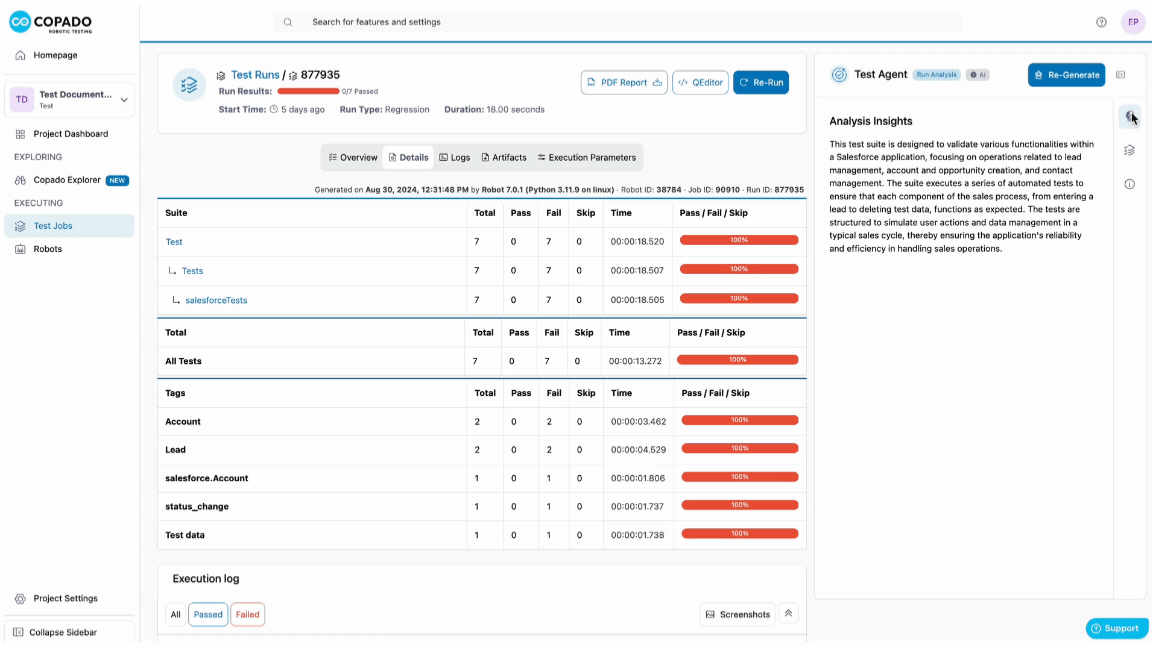
Task: Click the Homepage house icon
Action: (21, 55)
